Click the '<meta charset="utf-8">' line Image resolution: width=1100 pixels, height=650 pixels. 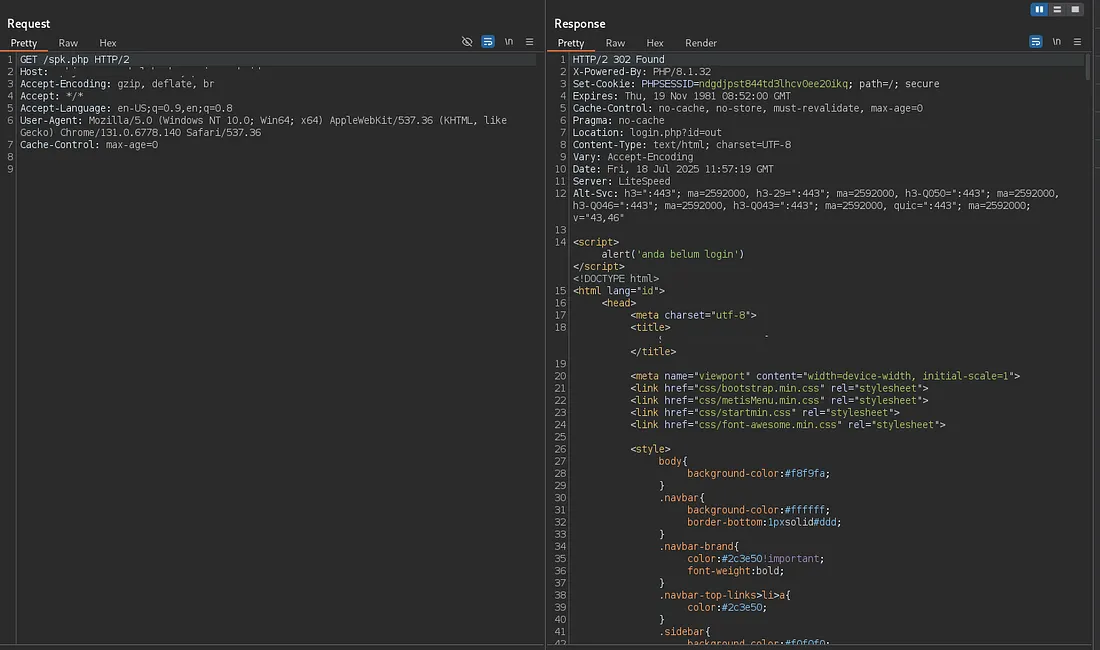pos(693,315)
